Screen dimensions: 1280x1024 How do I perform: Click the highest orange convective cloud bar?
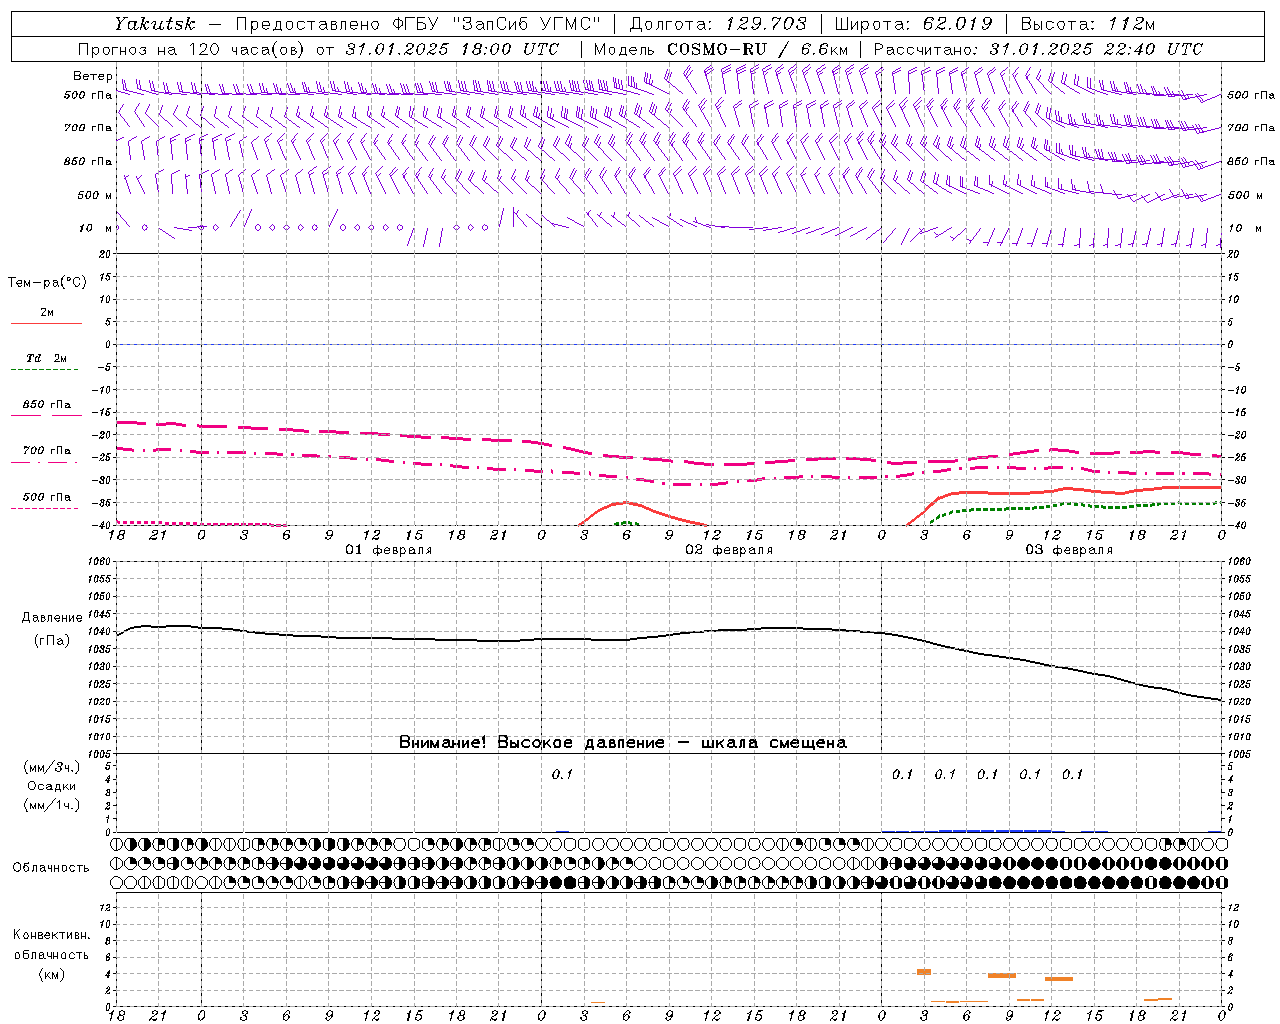tap(924, 971)
